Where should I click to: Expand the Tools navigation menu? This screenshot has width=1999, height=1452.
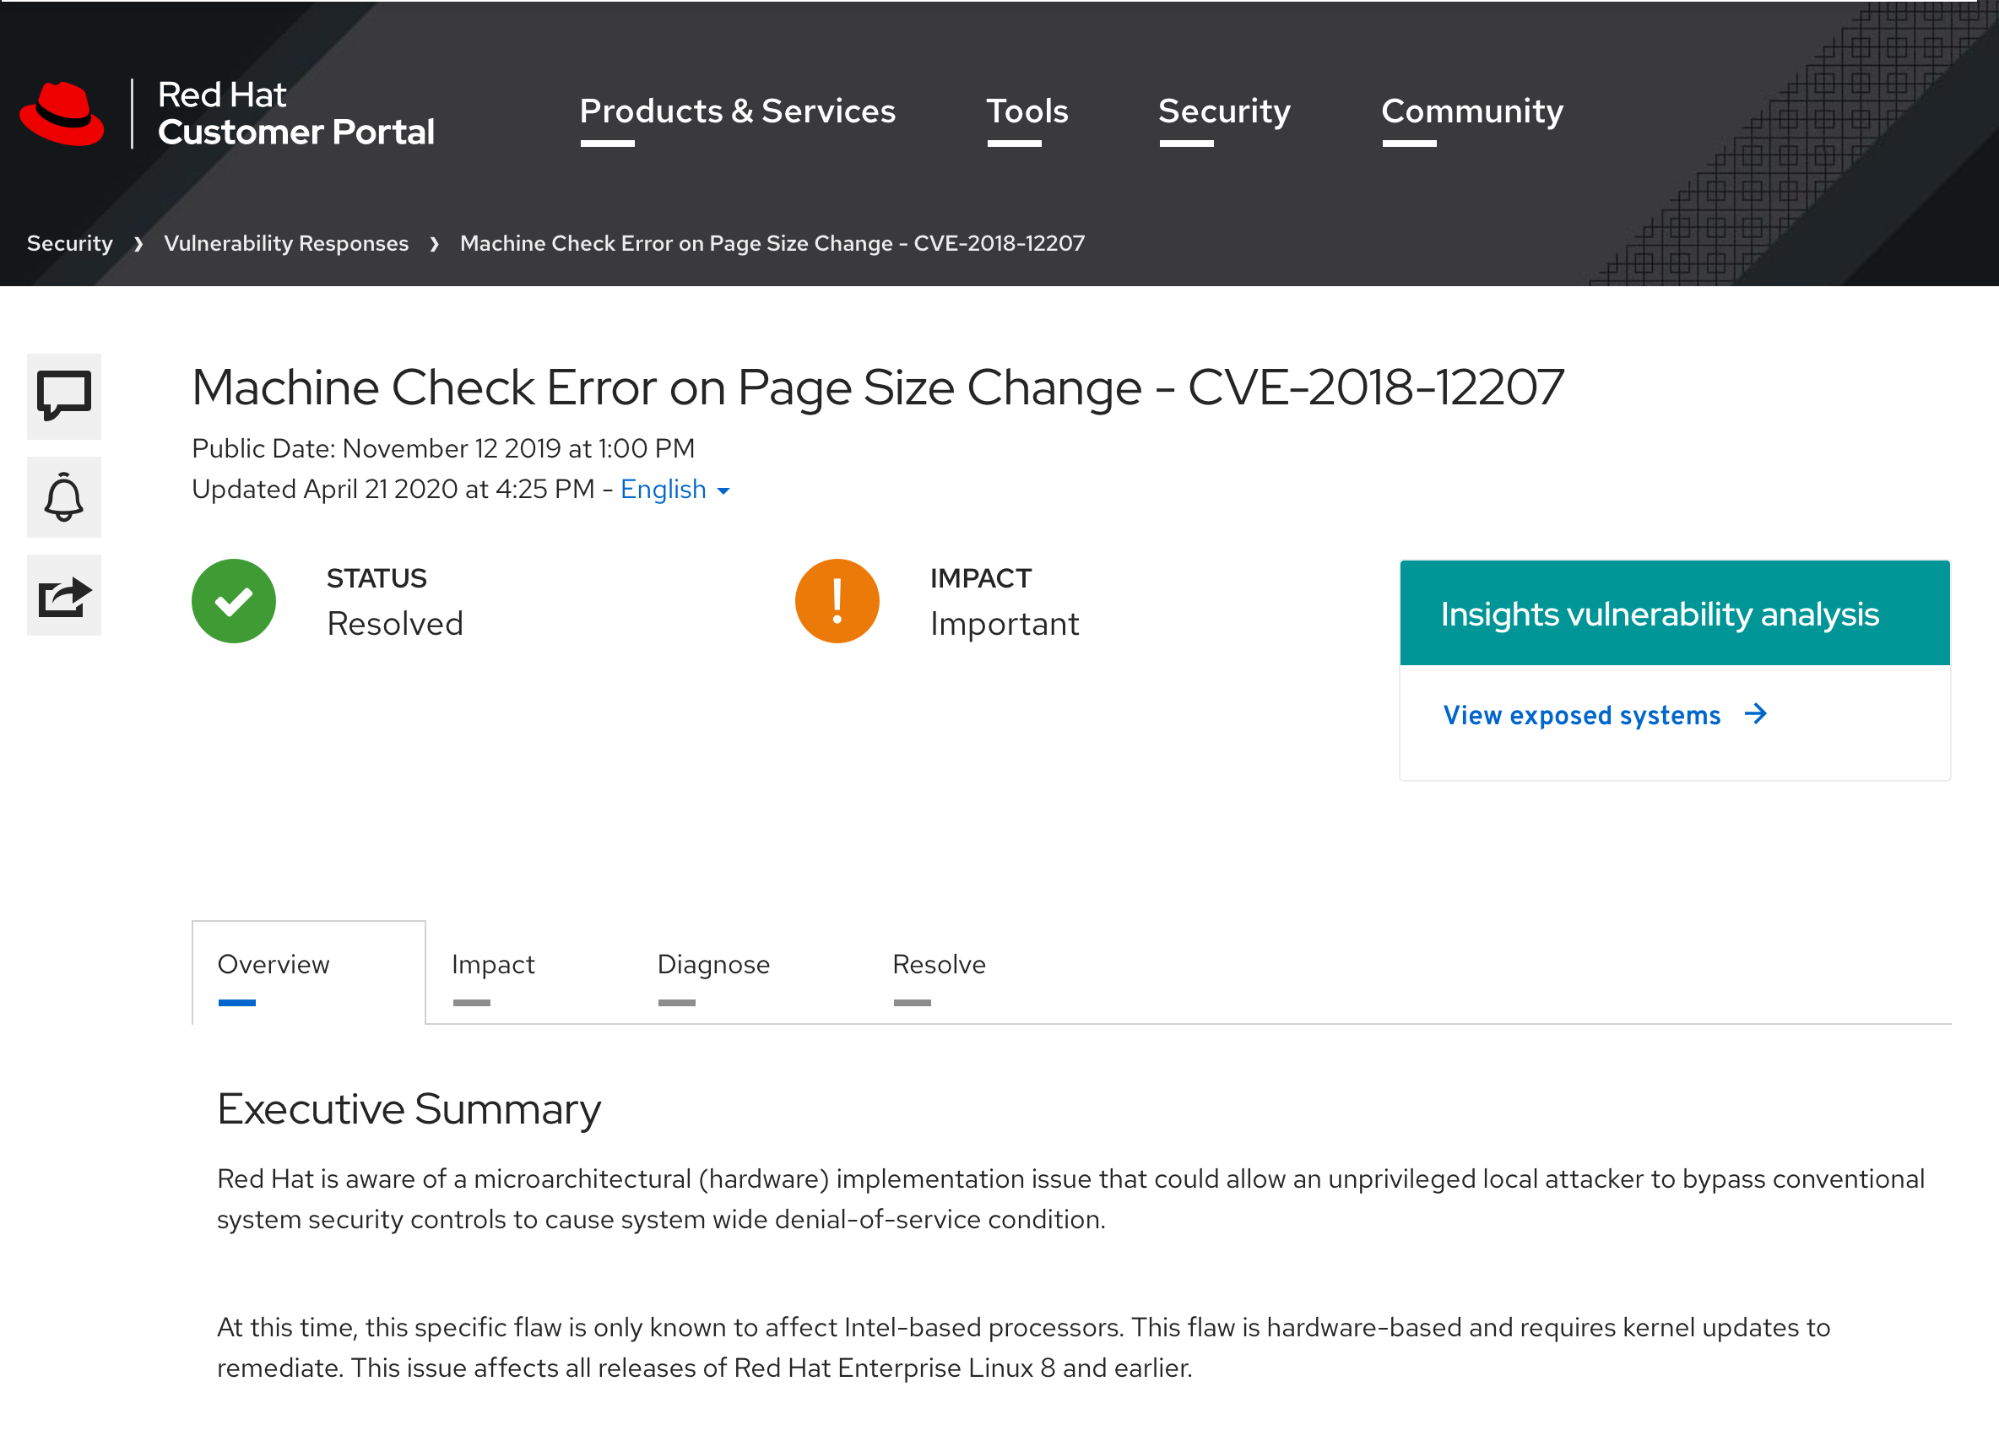click(x=1027, y=111)
